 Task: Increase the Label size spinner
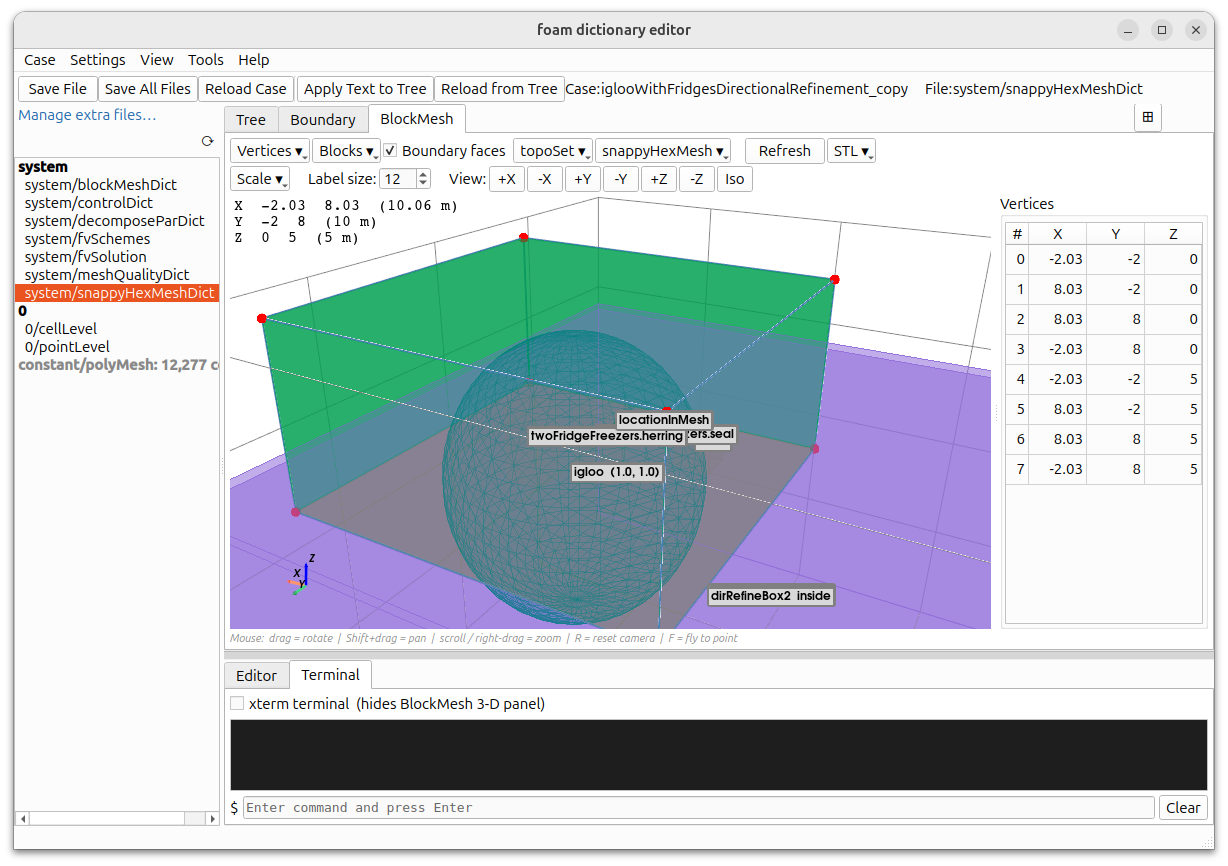coord(423,174)
